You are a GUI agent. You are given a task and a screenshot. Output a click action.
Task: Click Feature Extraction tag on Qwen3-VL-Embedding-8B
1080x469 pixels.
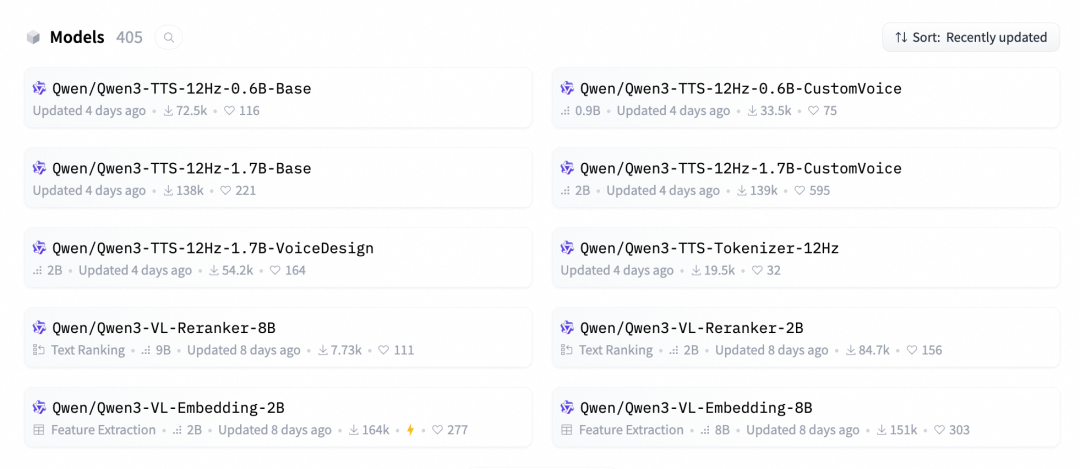click(x=631, y=431)
